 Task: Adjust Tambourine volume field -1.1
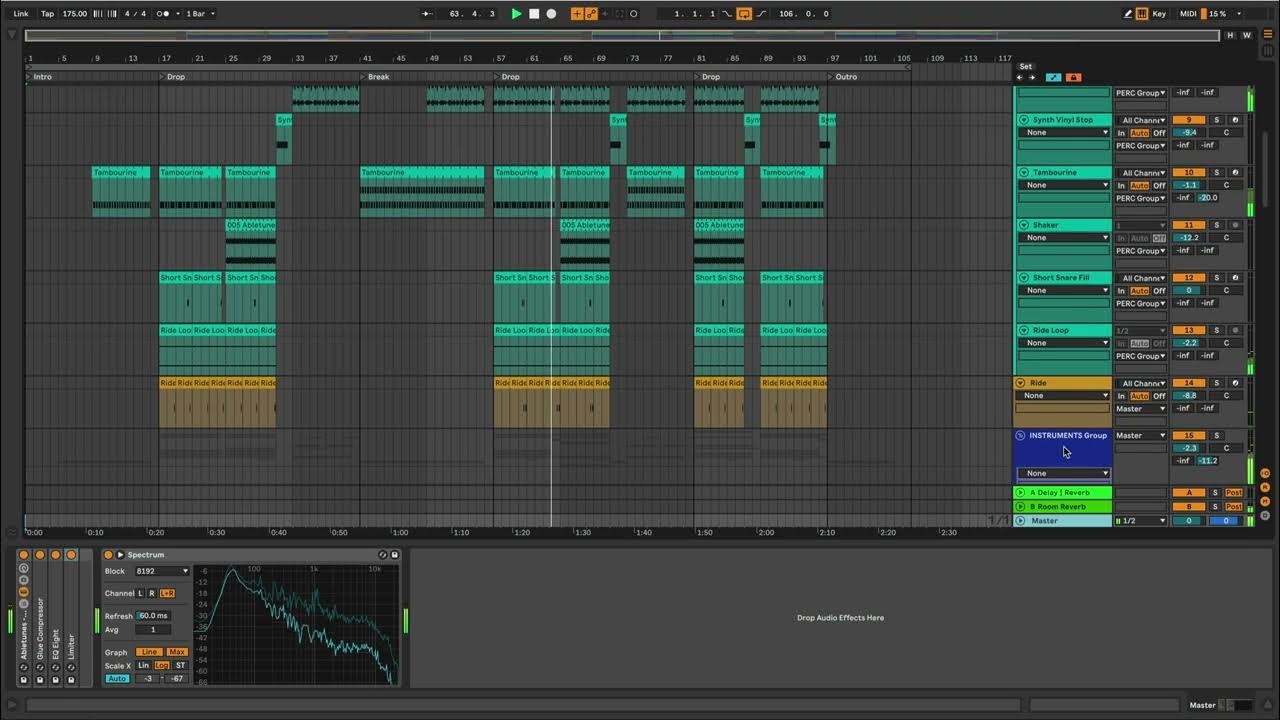[x=1189, y=185]
